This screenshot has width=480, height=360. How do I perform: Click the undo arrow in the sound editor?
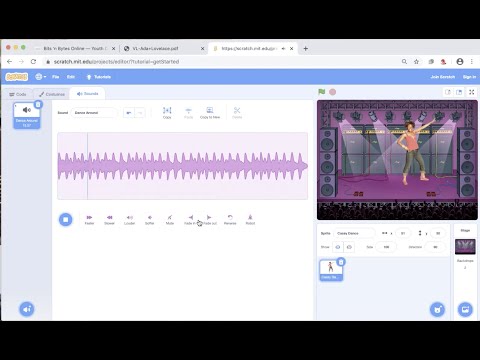click(129, 113)
